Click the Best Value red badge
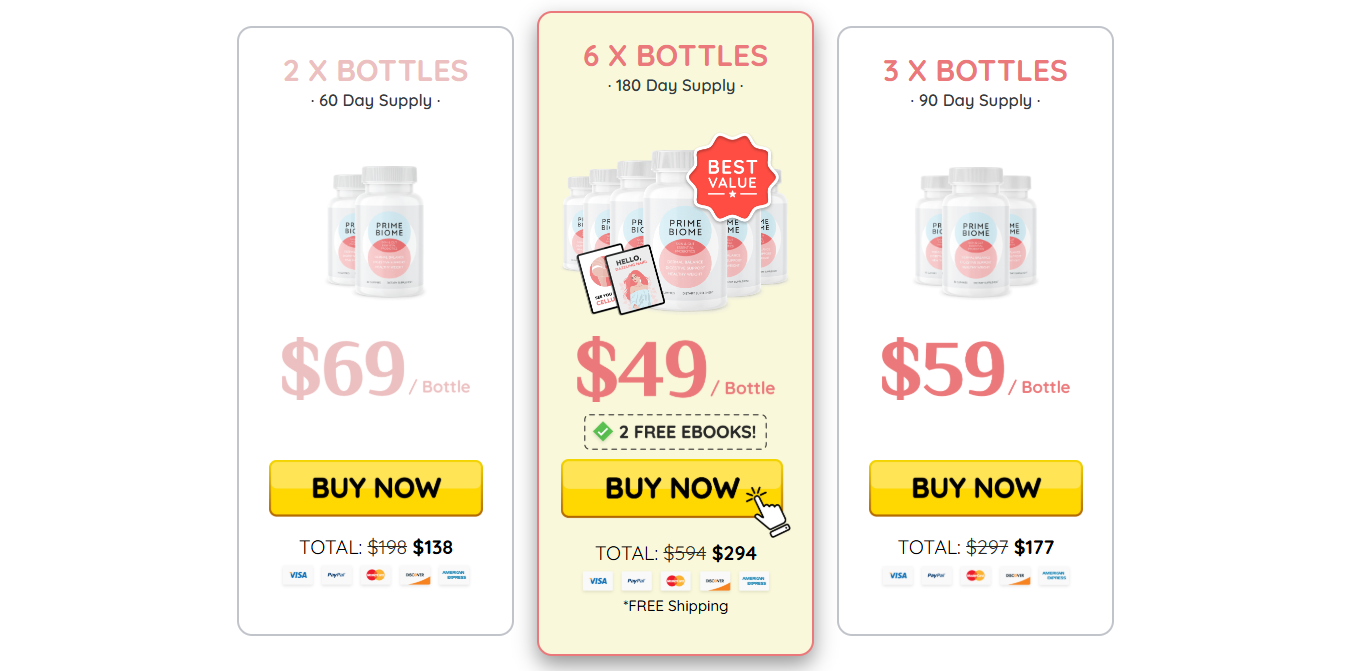 click(733, 177)
